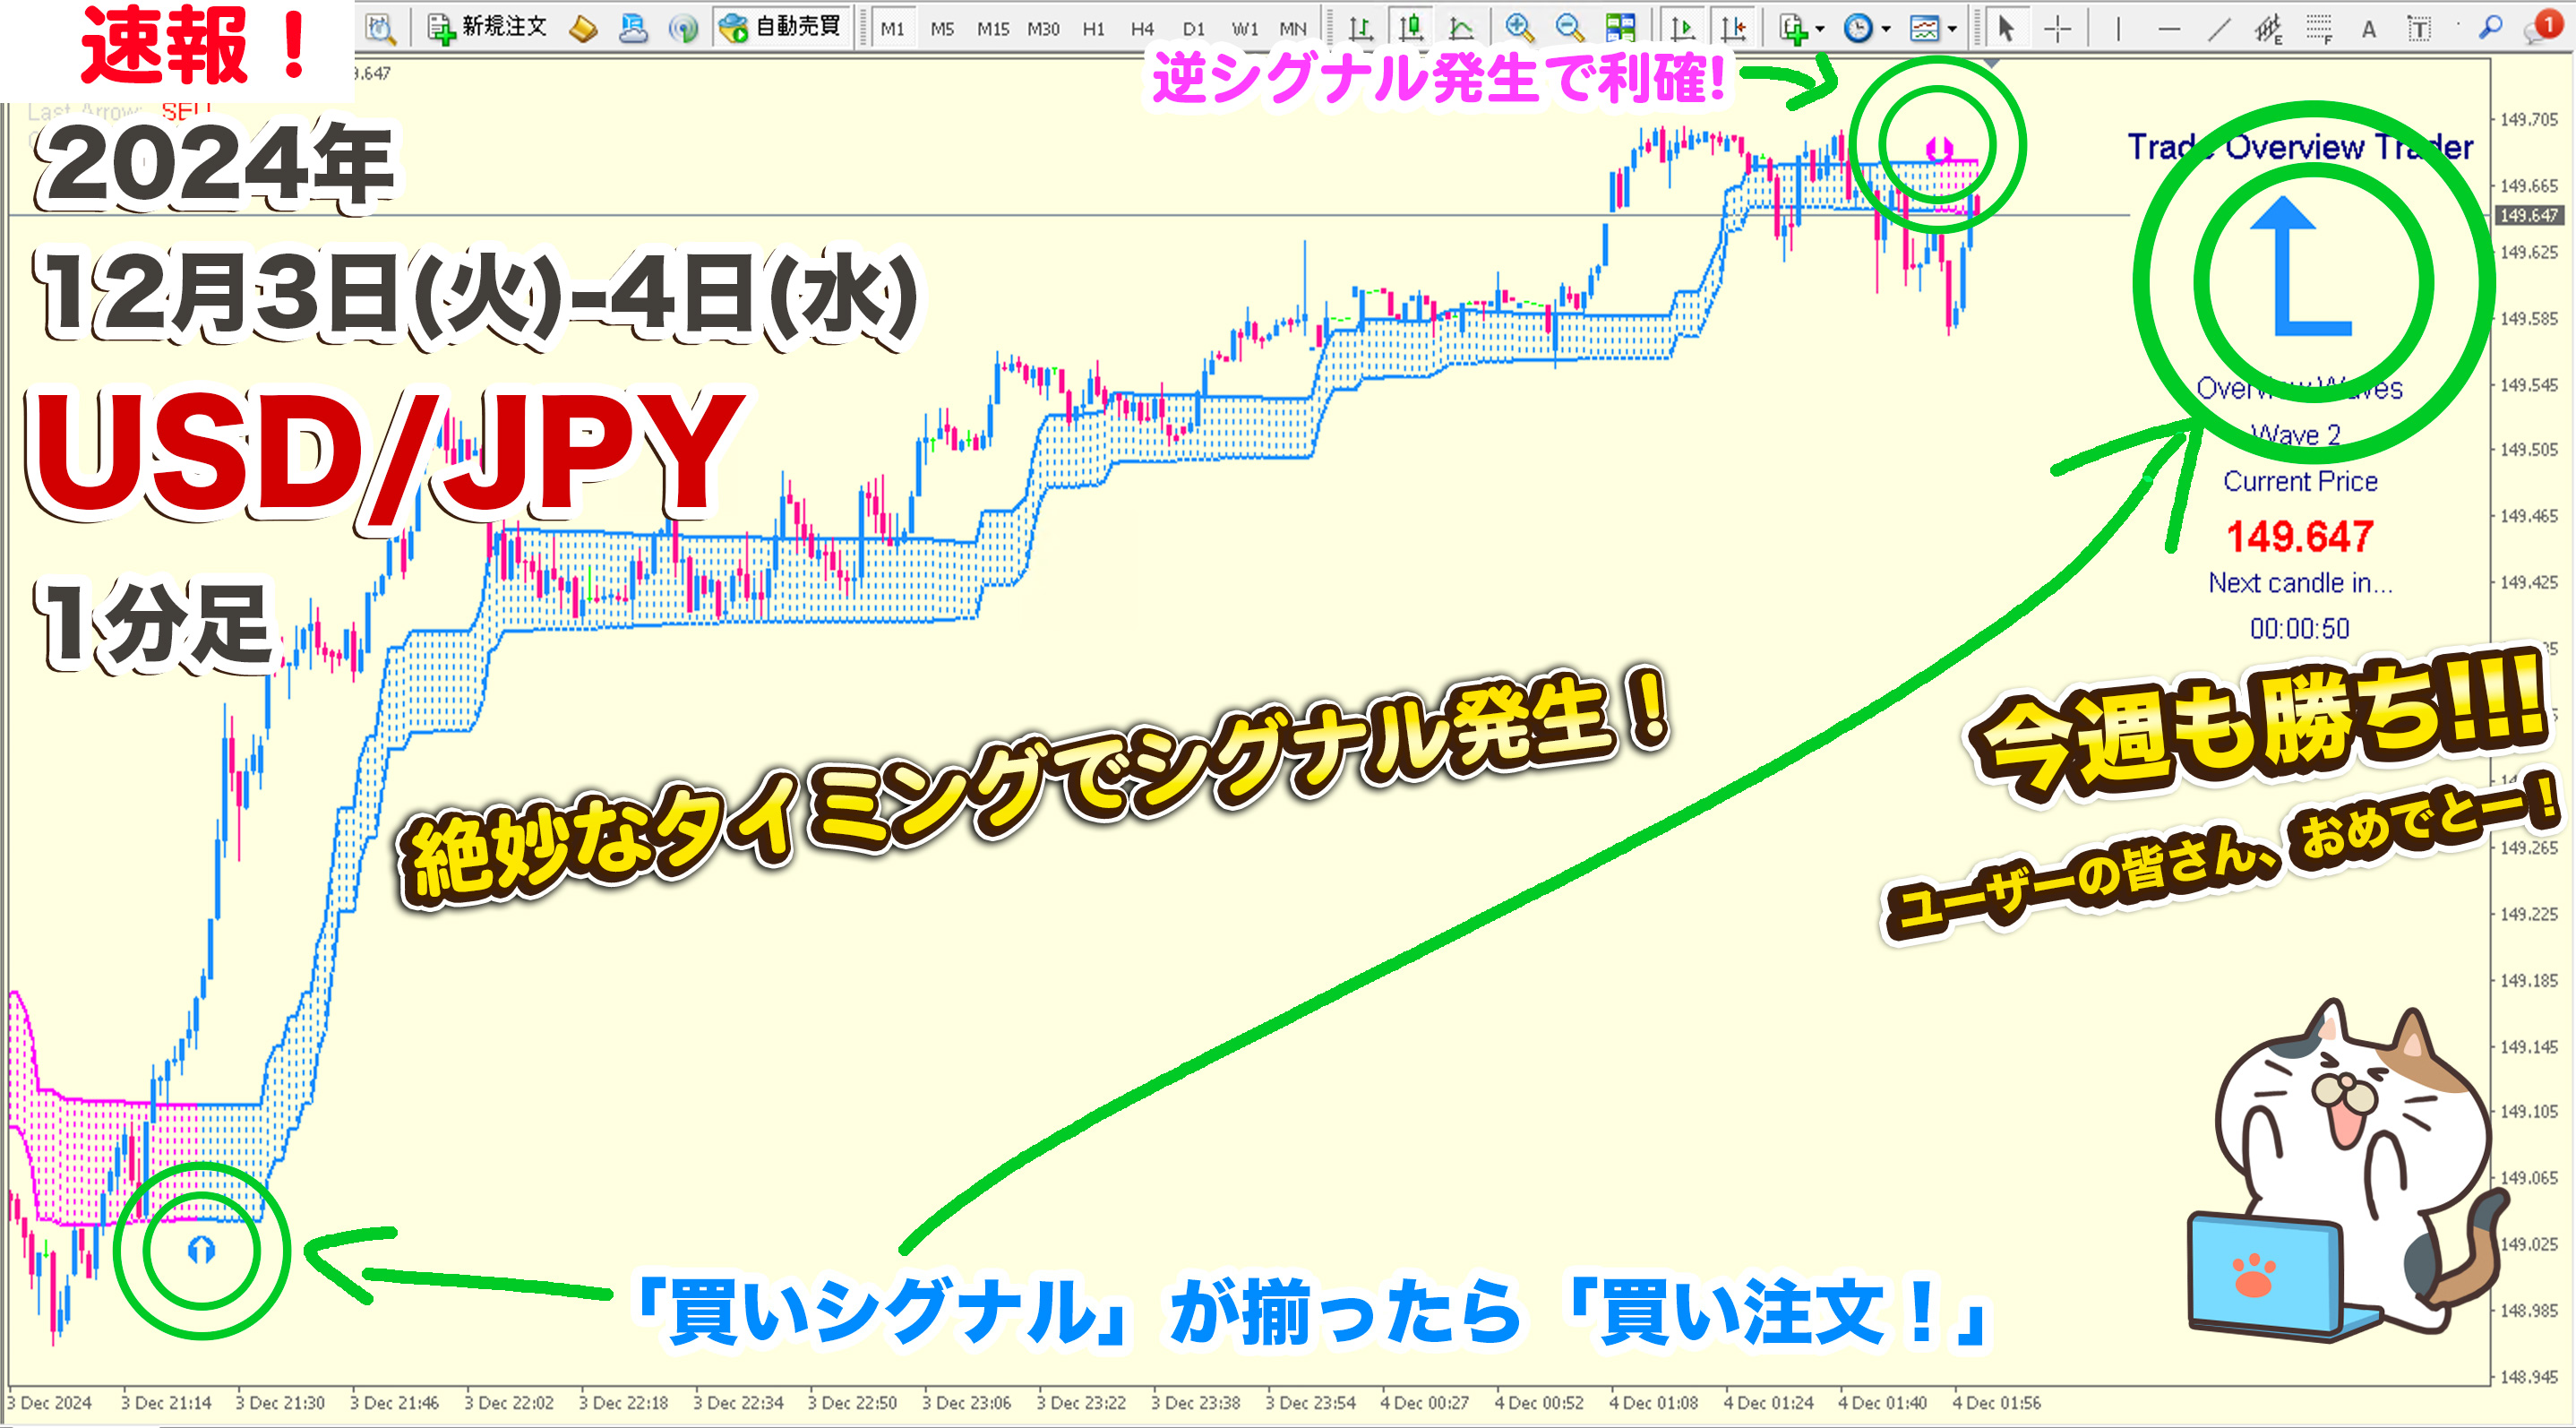Expand the indicators list dropdown arrow
This screenshot has width=2576, height=1428.
click(1819, 29)
